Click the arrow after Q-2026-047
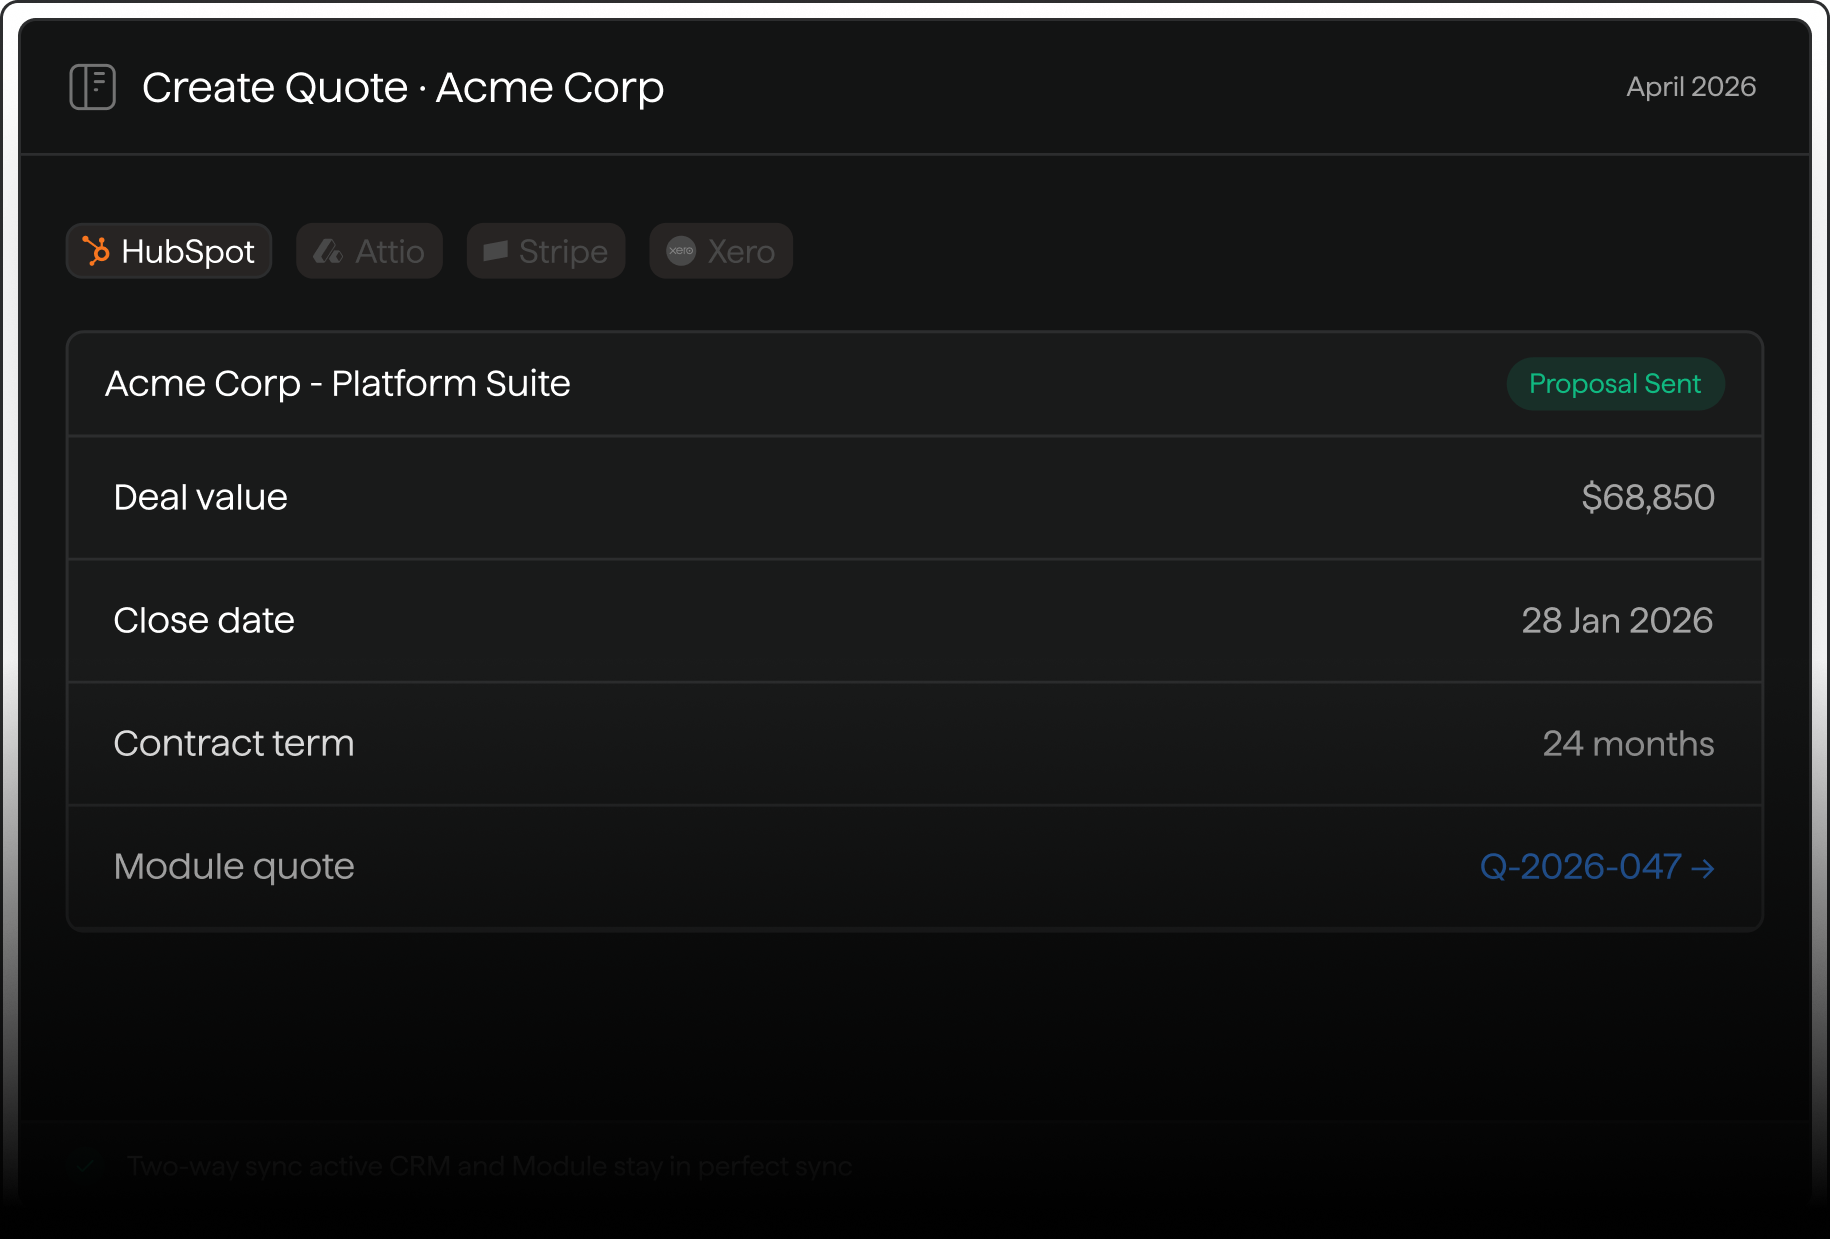 coord(1703,869)
